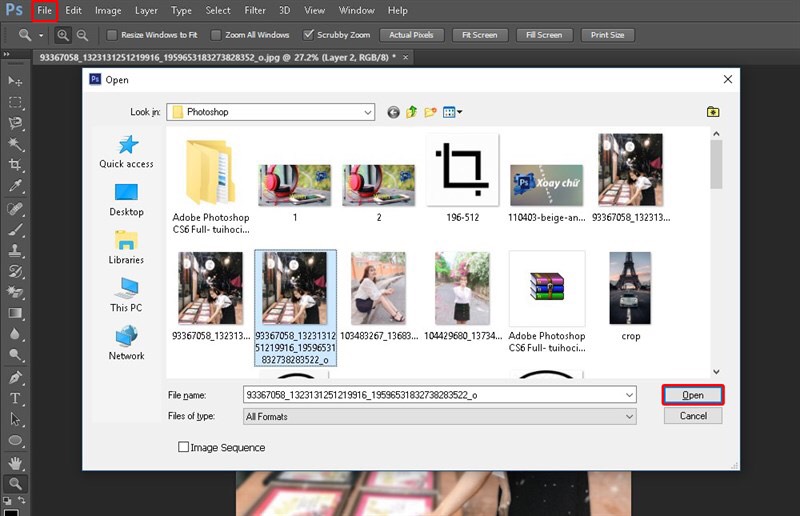Go to Desktop location in sidebar

click(x=127, y=200)
